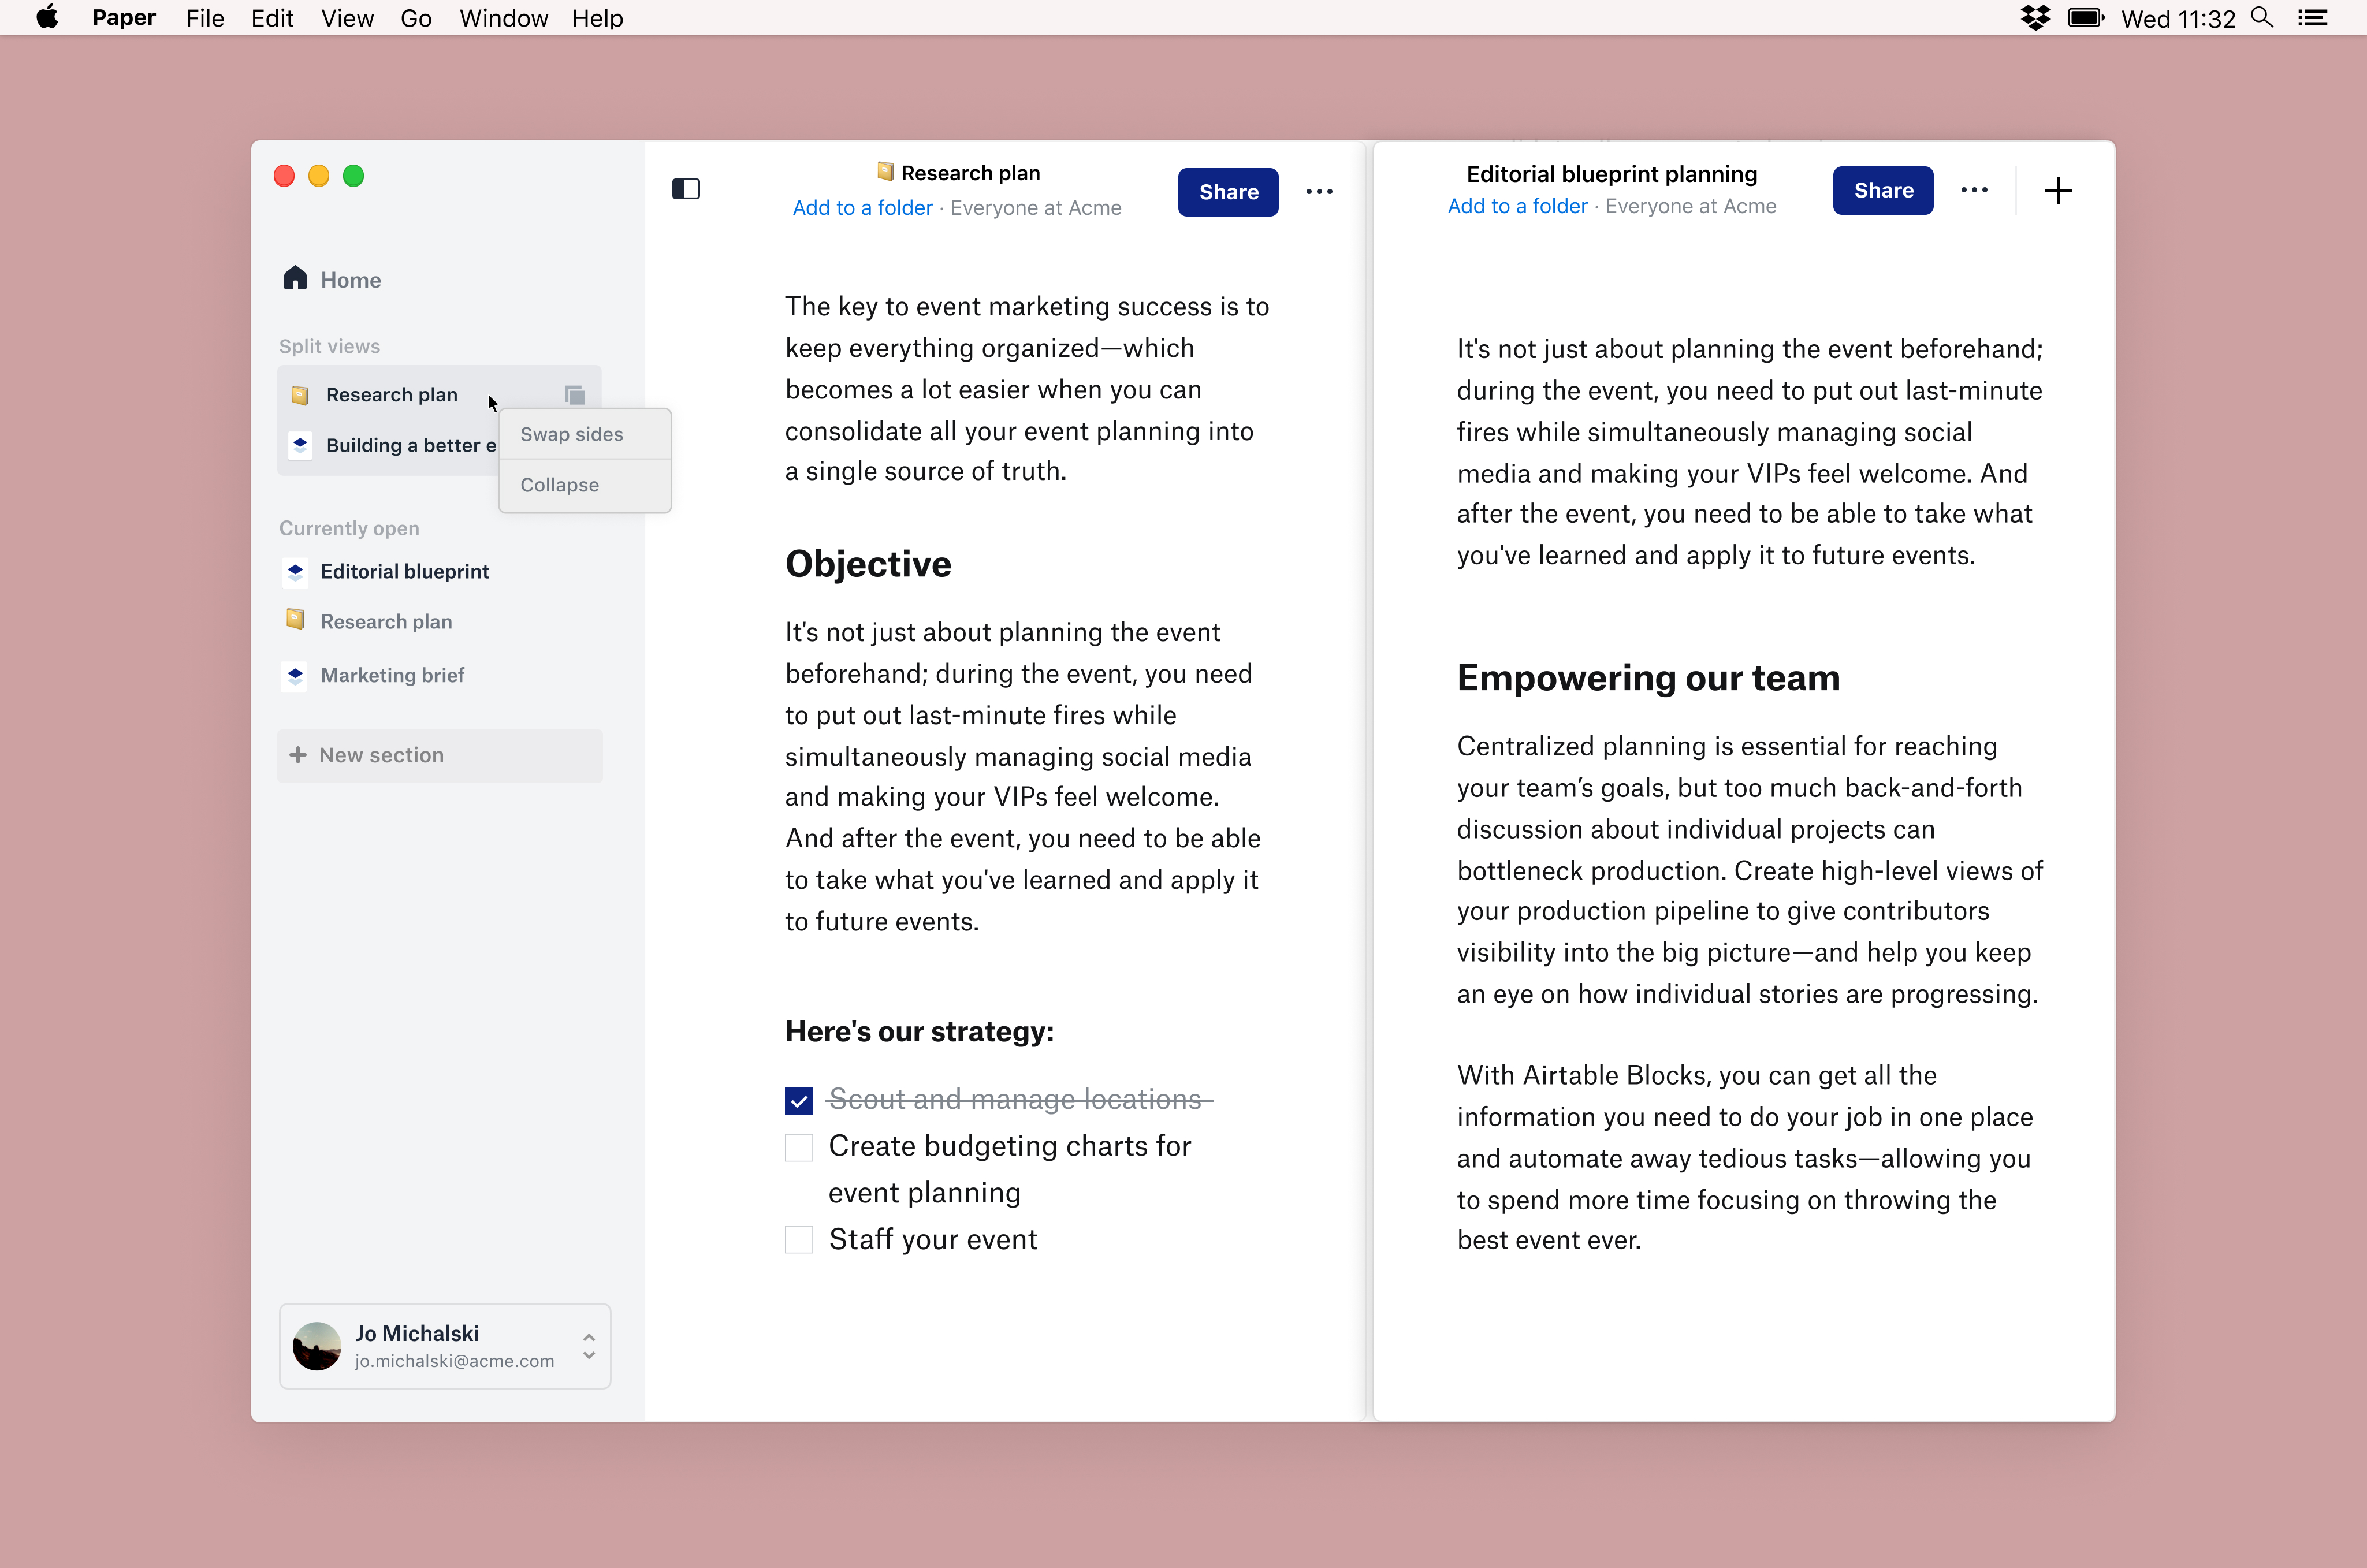Image resolution: width=2367 pixels, height=1568 pixels.
Task: Choose Collapse in the context menu
Action: 560,485
